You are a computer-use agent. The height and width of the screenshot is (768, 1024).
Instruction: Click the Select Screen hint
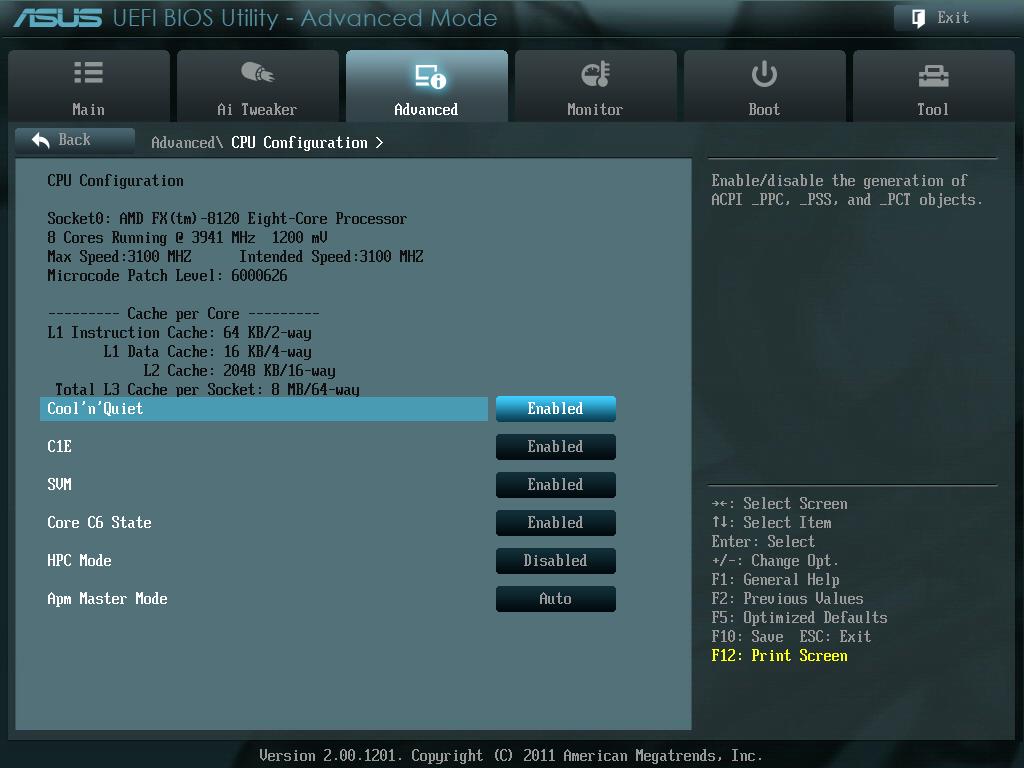coord(780,504)
